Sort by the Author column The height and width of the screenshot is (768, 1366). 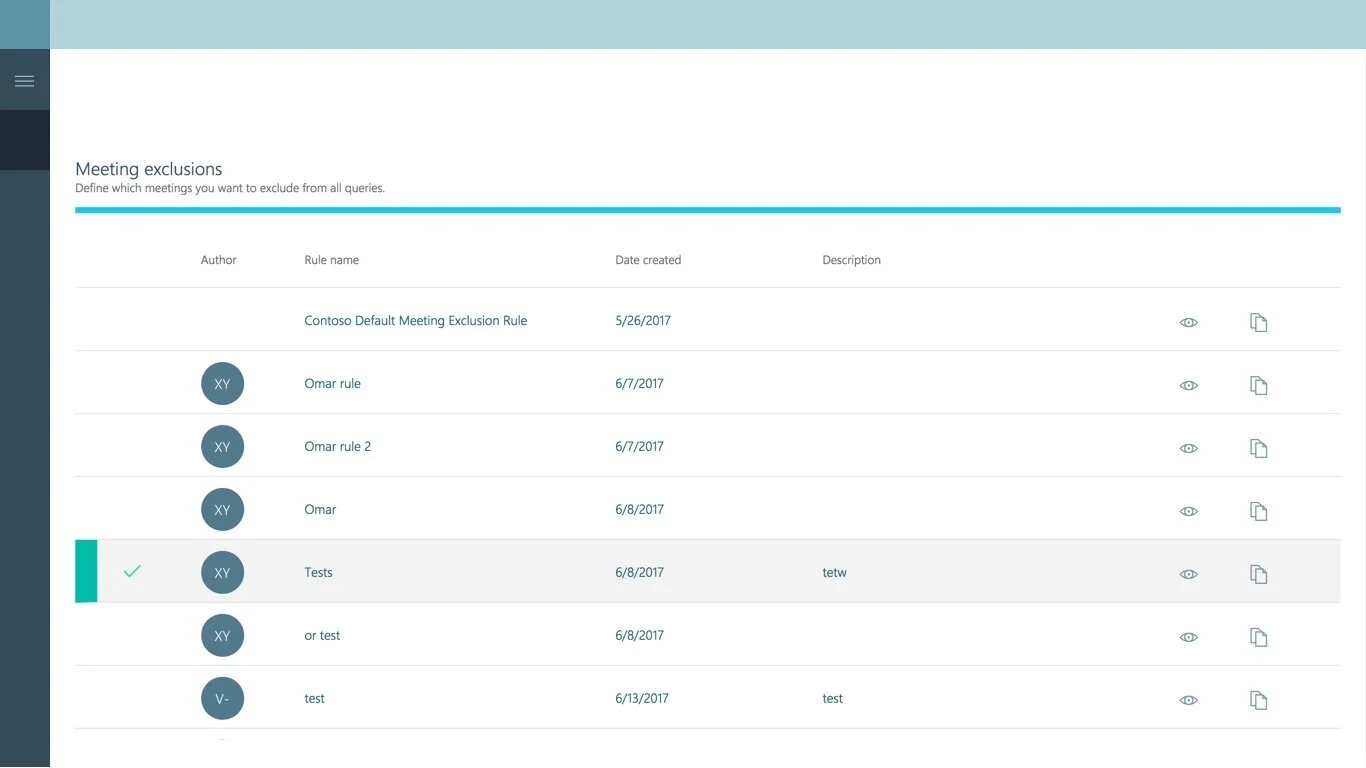coord(218,259)
